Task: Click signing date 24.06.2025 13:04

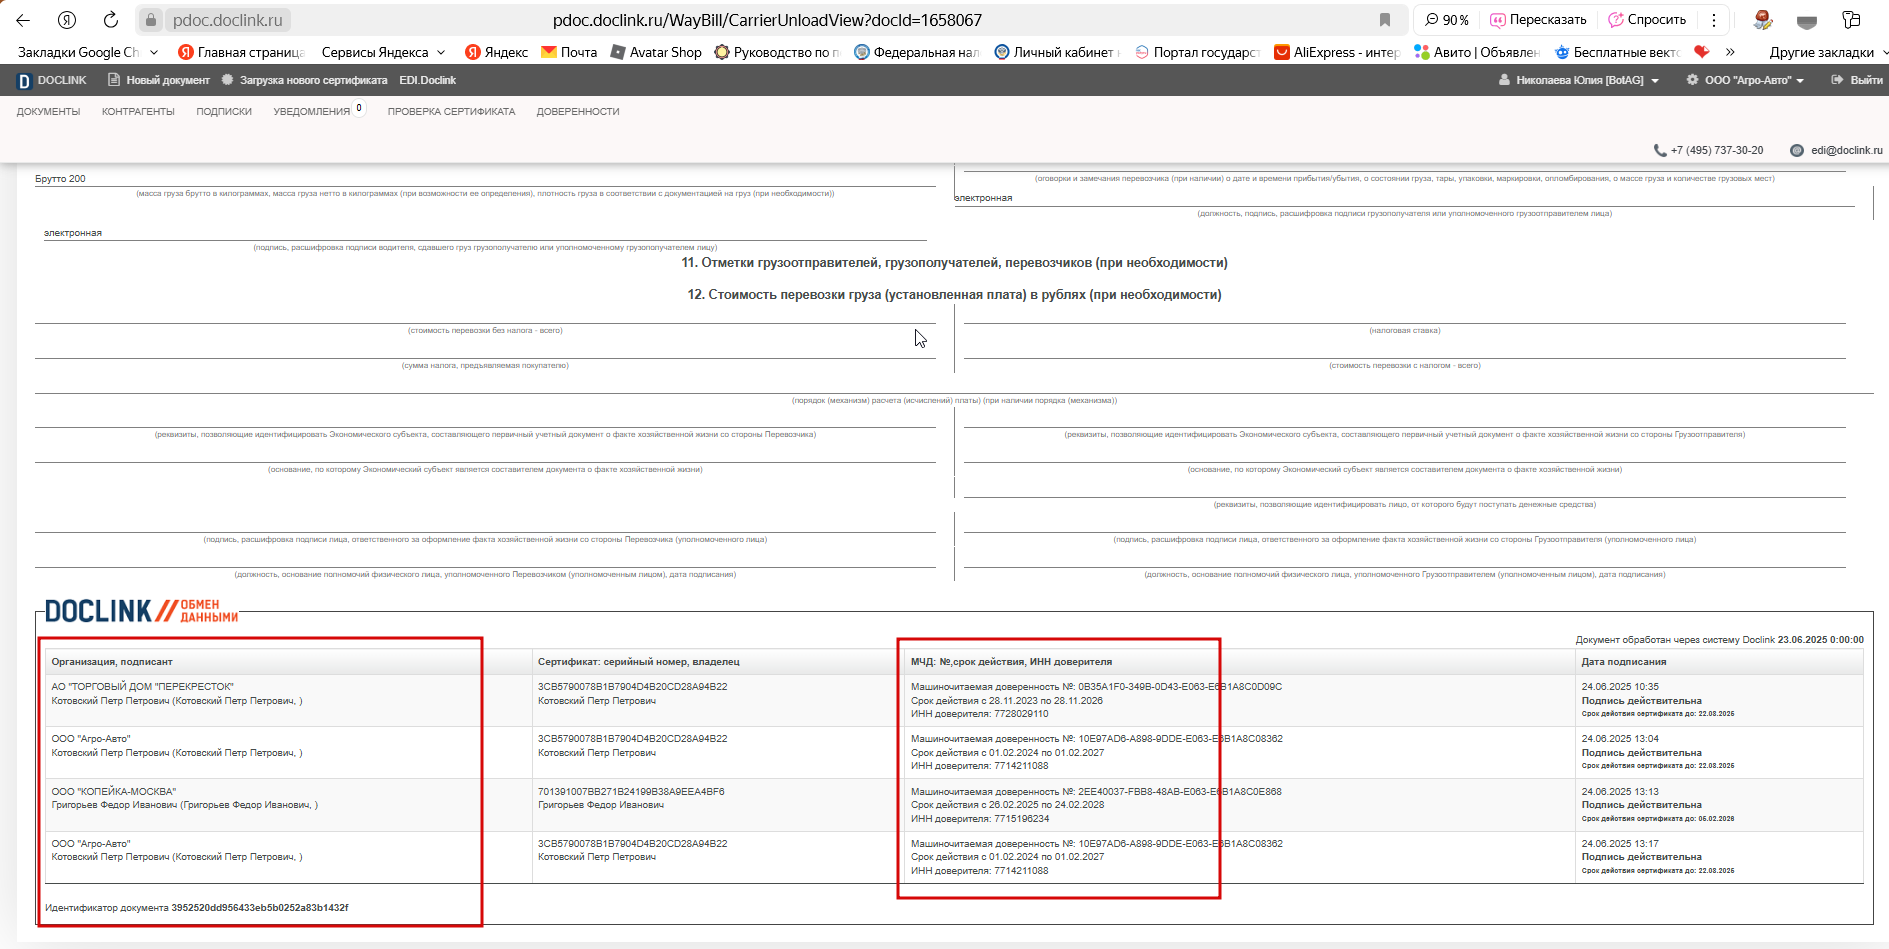Action: tap(1620, 739)
